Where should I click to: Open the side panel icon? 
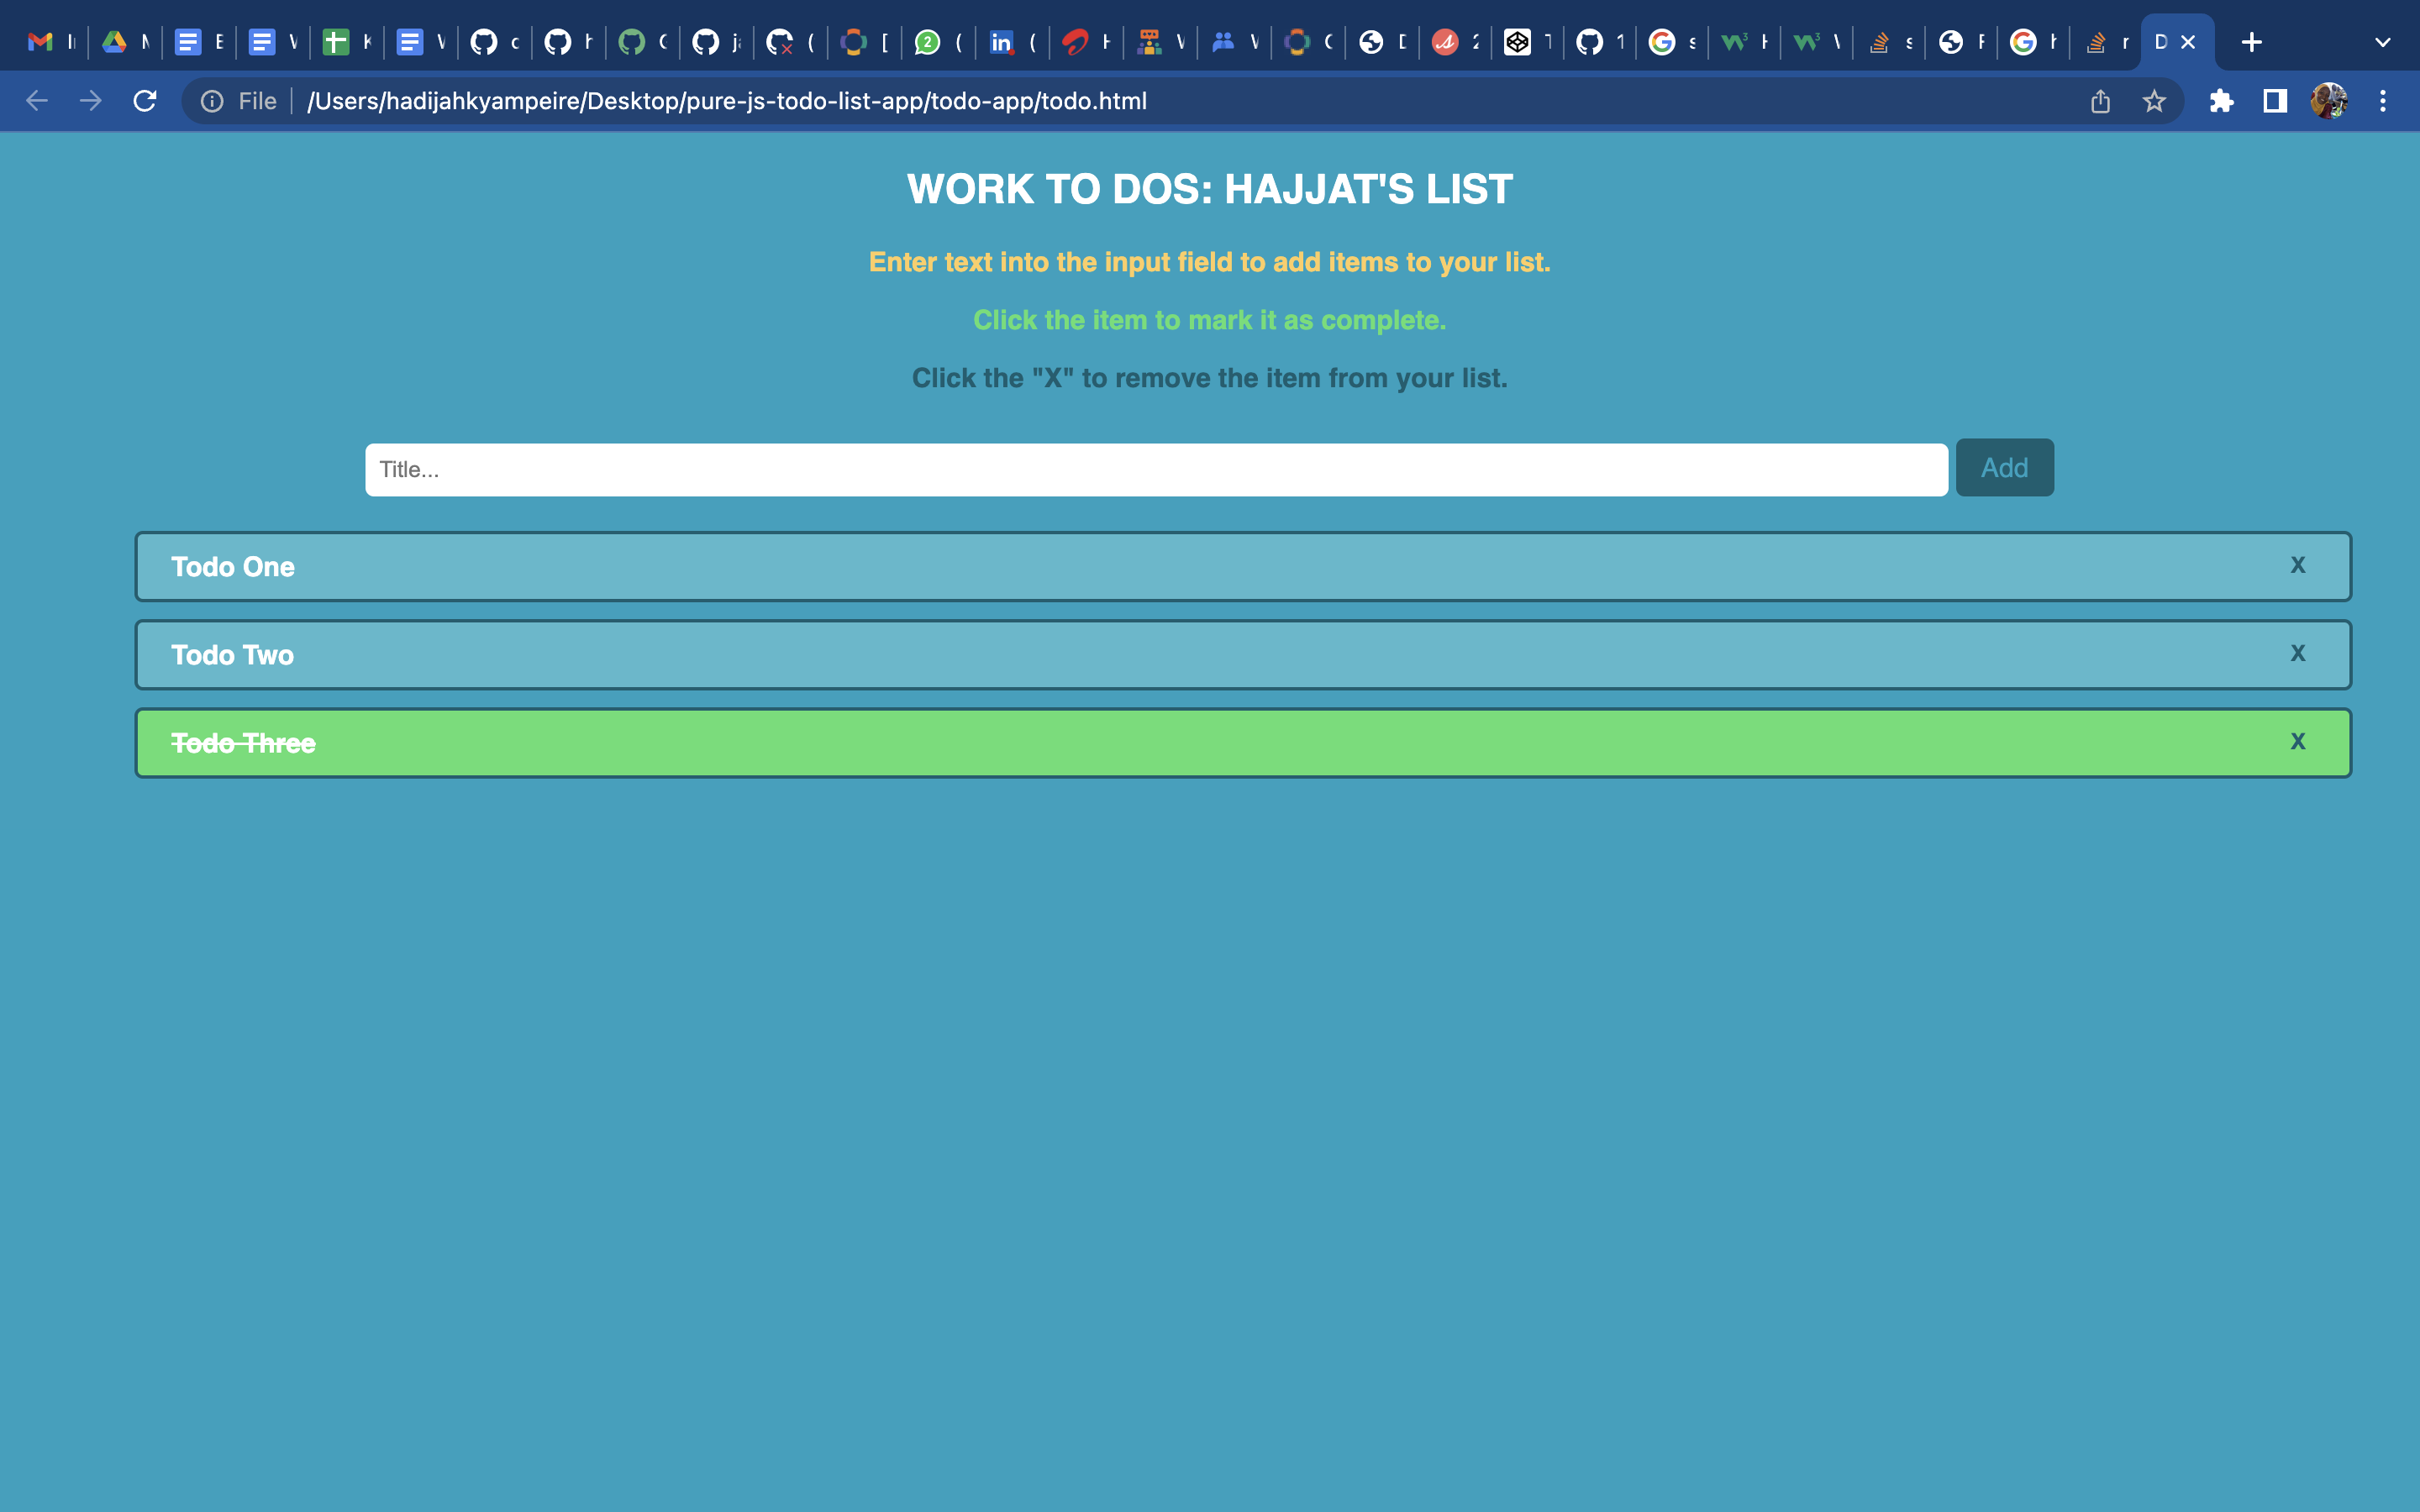(2275, 101)
